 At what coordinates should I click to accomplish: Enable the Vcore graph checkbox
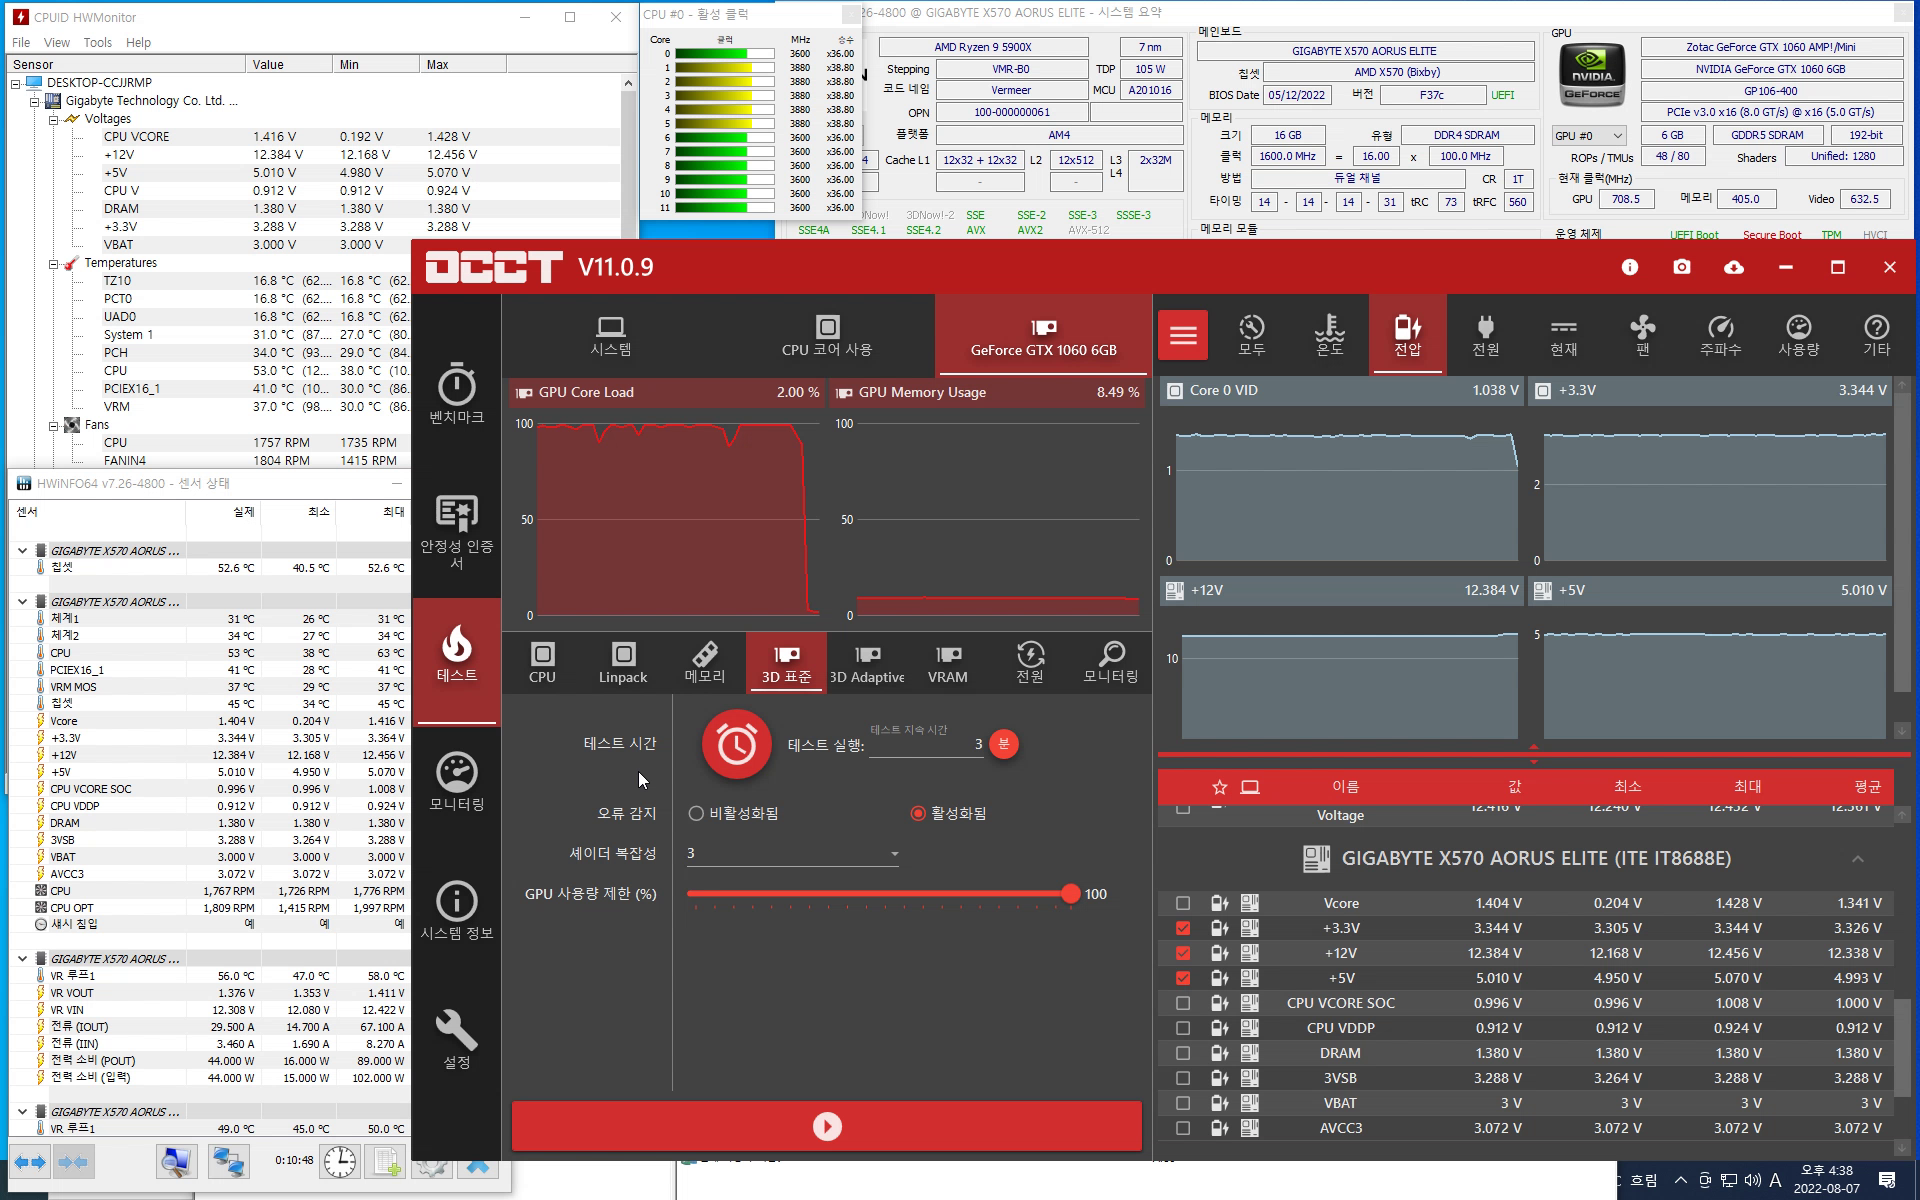[x=1183, y=903]
